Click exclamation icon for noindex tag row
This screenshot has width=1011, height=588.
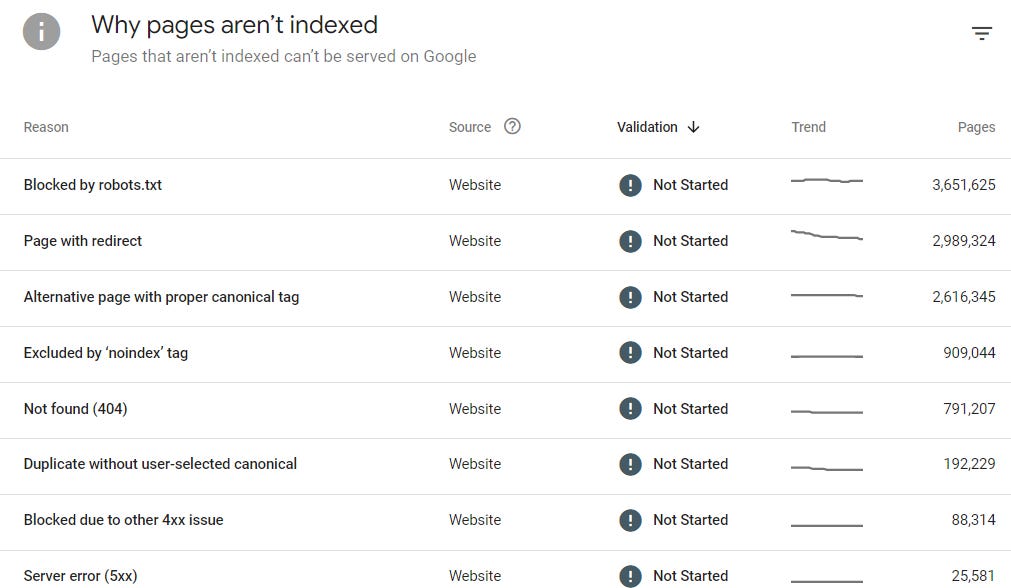630,353
